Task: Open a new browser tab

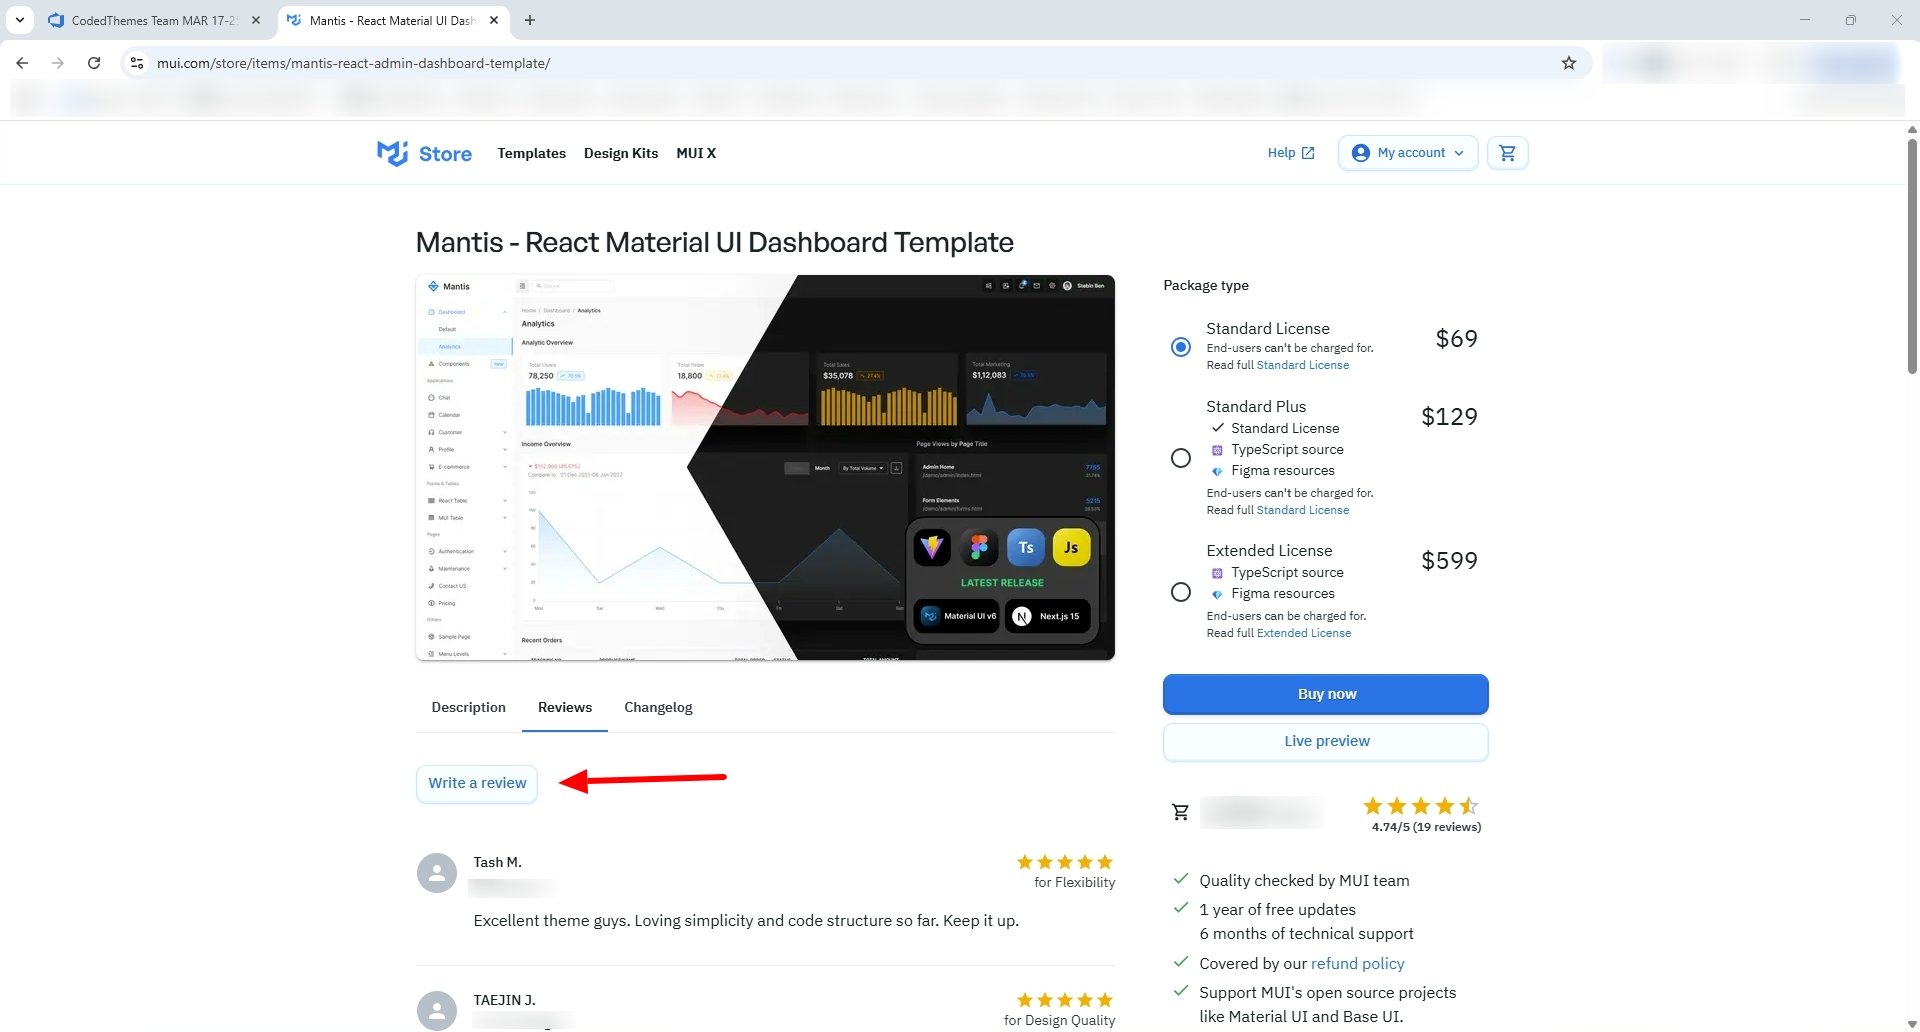Action: [x=530, y=20]
